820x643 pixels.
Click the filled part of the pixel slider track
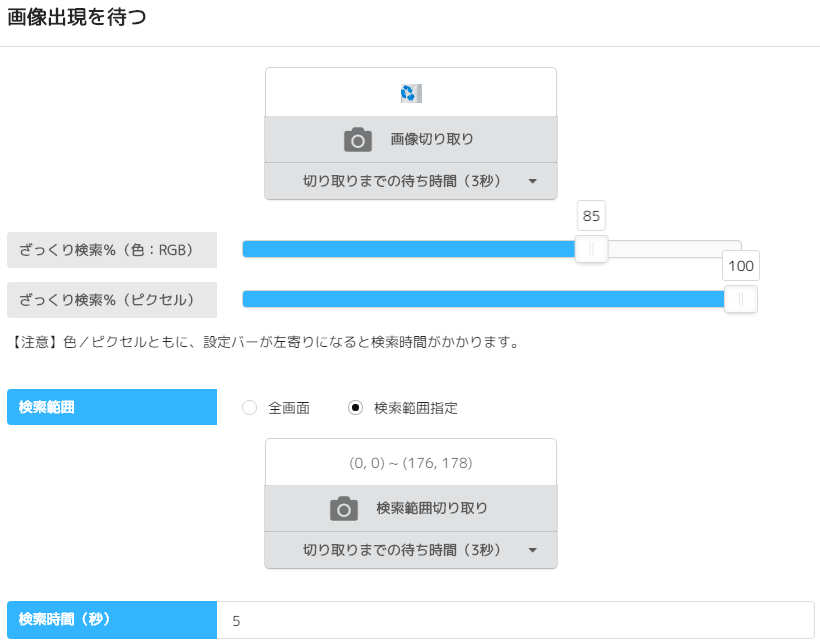[480, 299]
